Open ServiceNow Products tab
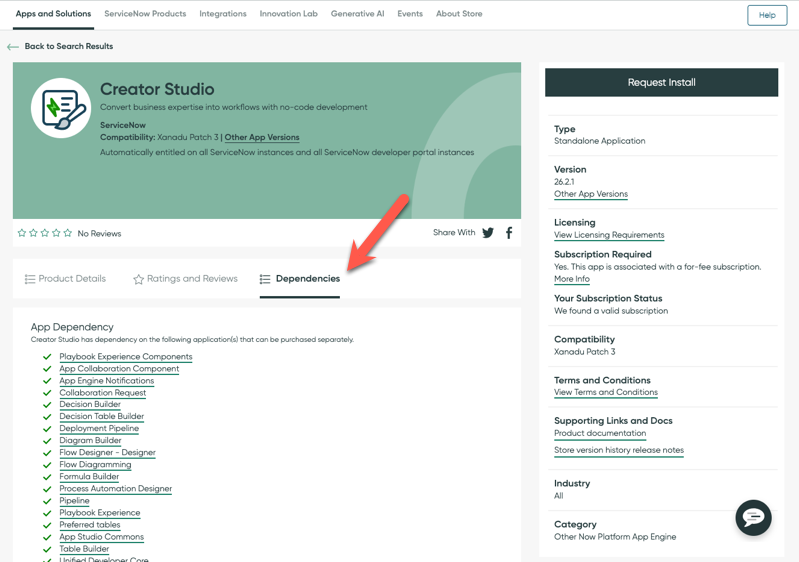This screenshot has height=562, width=799. 145,14
